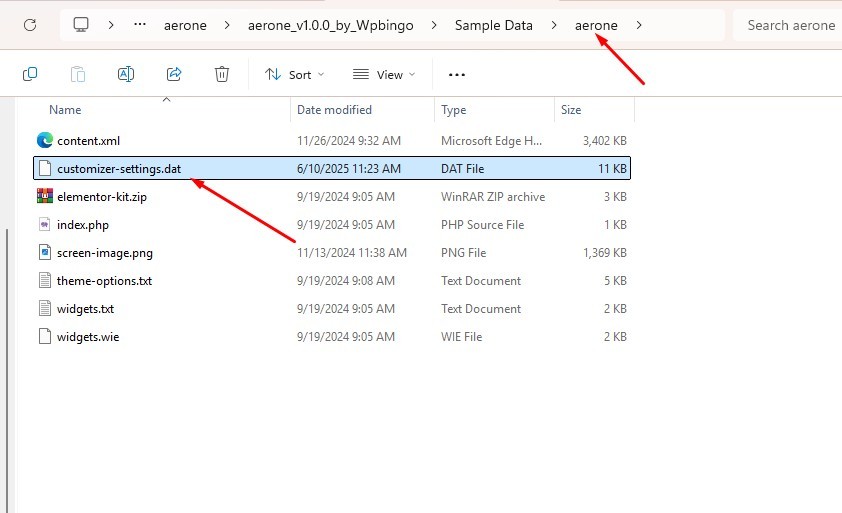Image resolution: width=842 pixels, height=513 pixels.
Task: Sort by Date modified column header
Action: click(334, 110)
